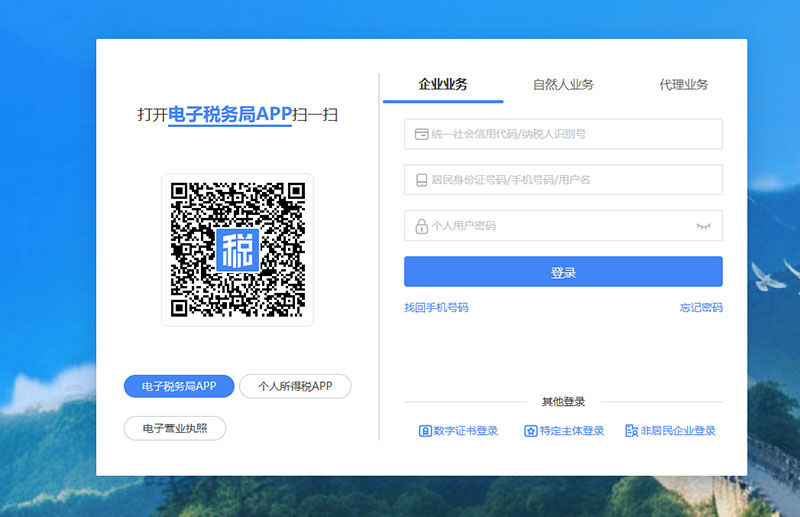Open 非居民企业登录 text link

click(678, 431)
